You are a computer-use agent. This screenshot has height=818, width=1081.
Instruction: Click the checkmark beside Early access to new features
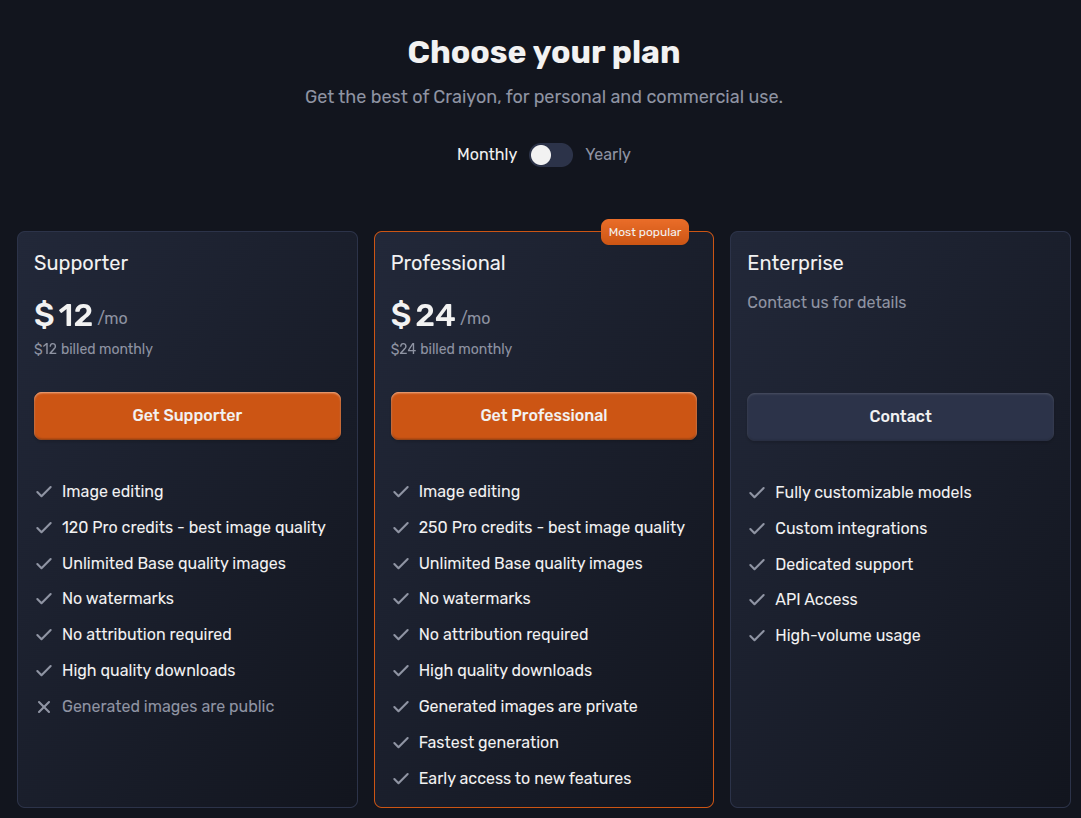click(400, 778)
